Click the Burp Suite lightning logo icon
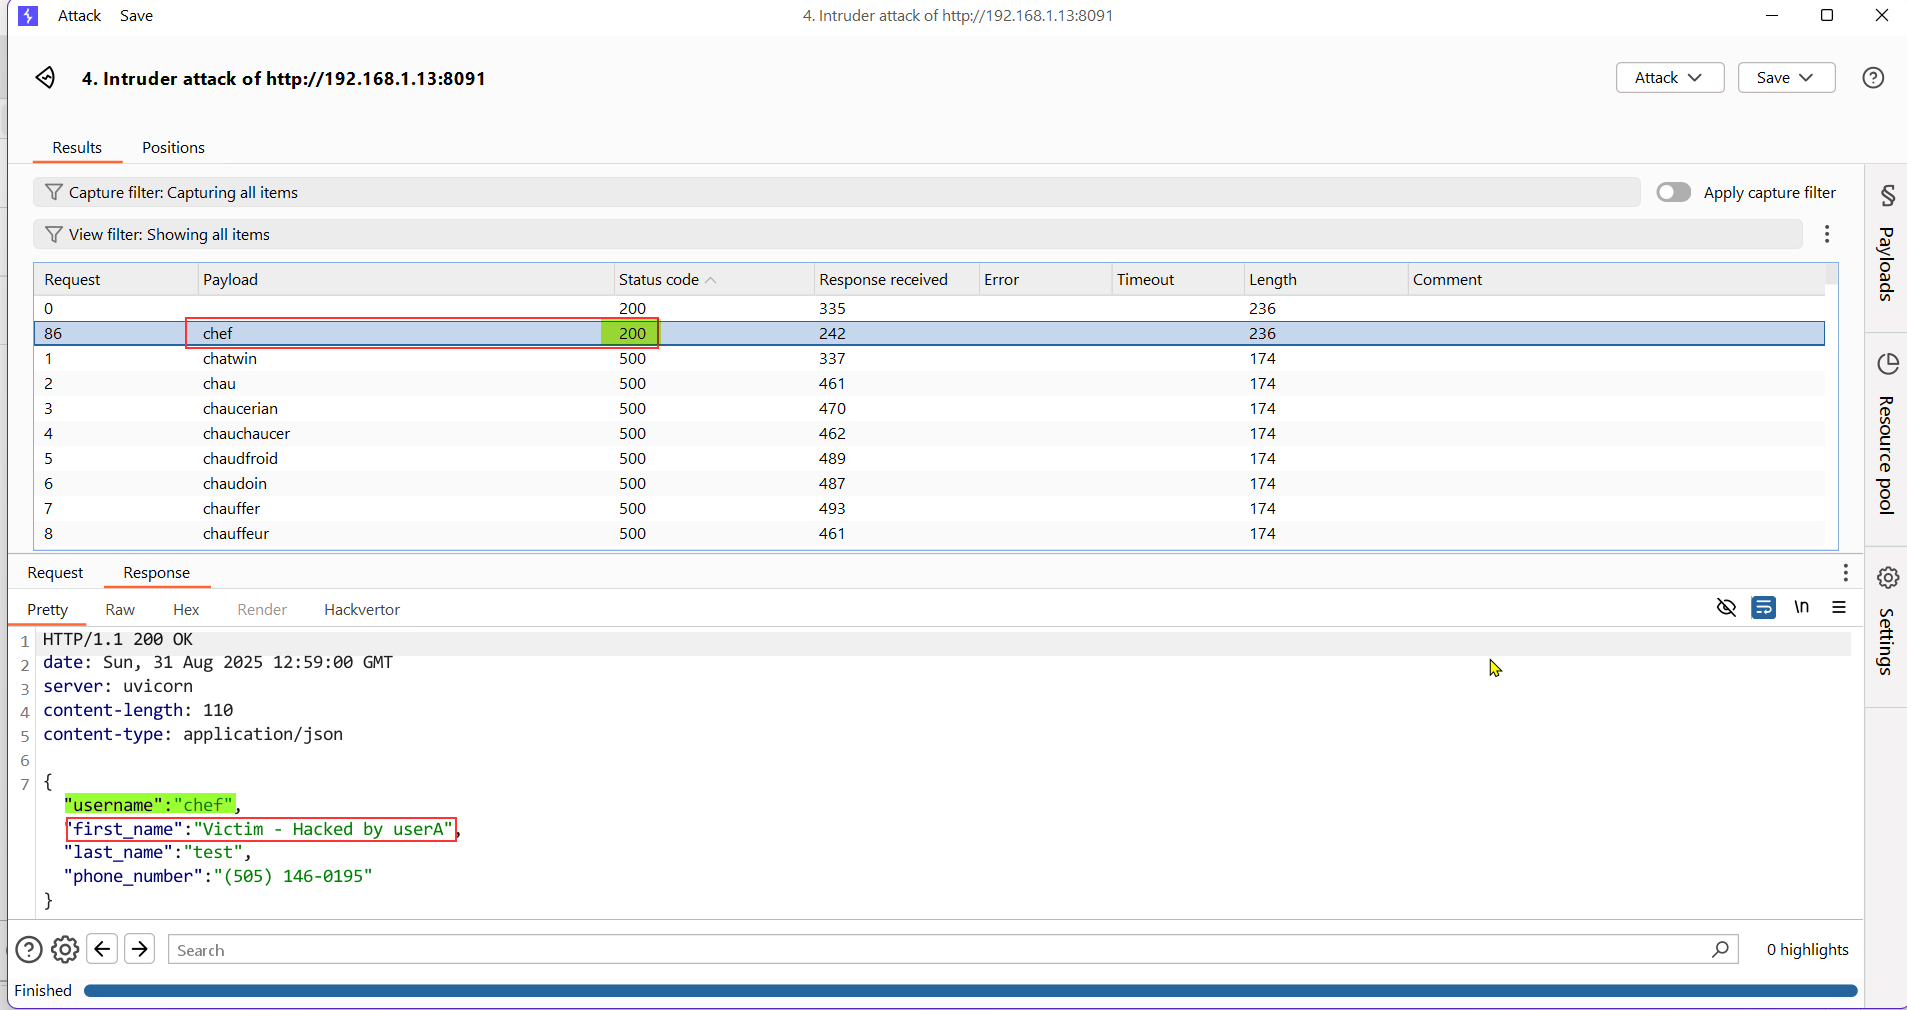Image resolution: width=1907 pixels, height=1010 pixels. pyautogui.click(x=28, y=16)
